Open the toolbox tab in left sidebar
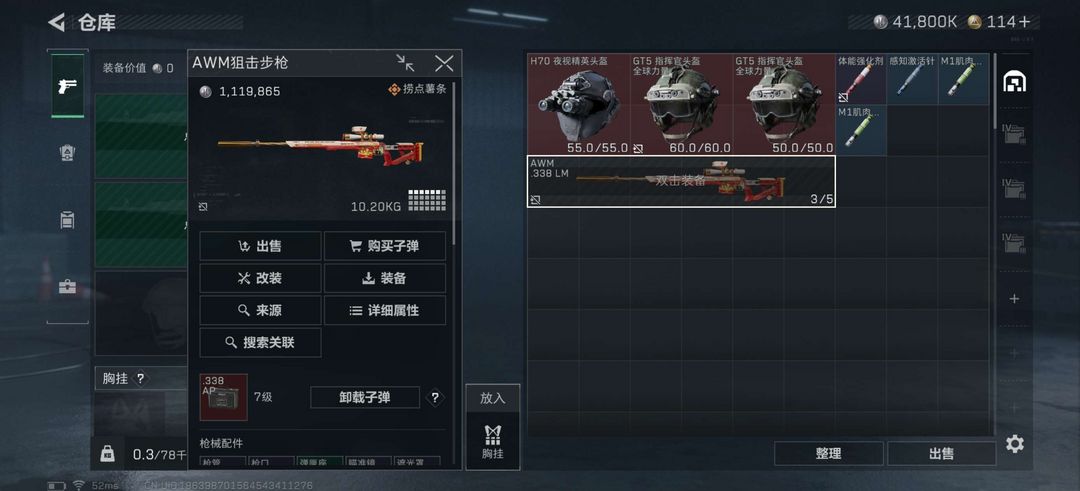Screen dimensions: 1080x491 [68, 286]
